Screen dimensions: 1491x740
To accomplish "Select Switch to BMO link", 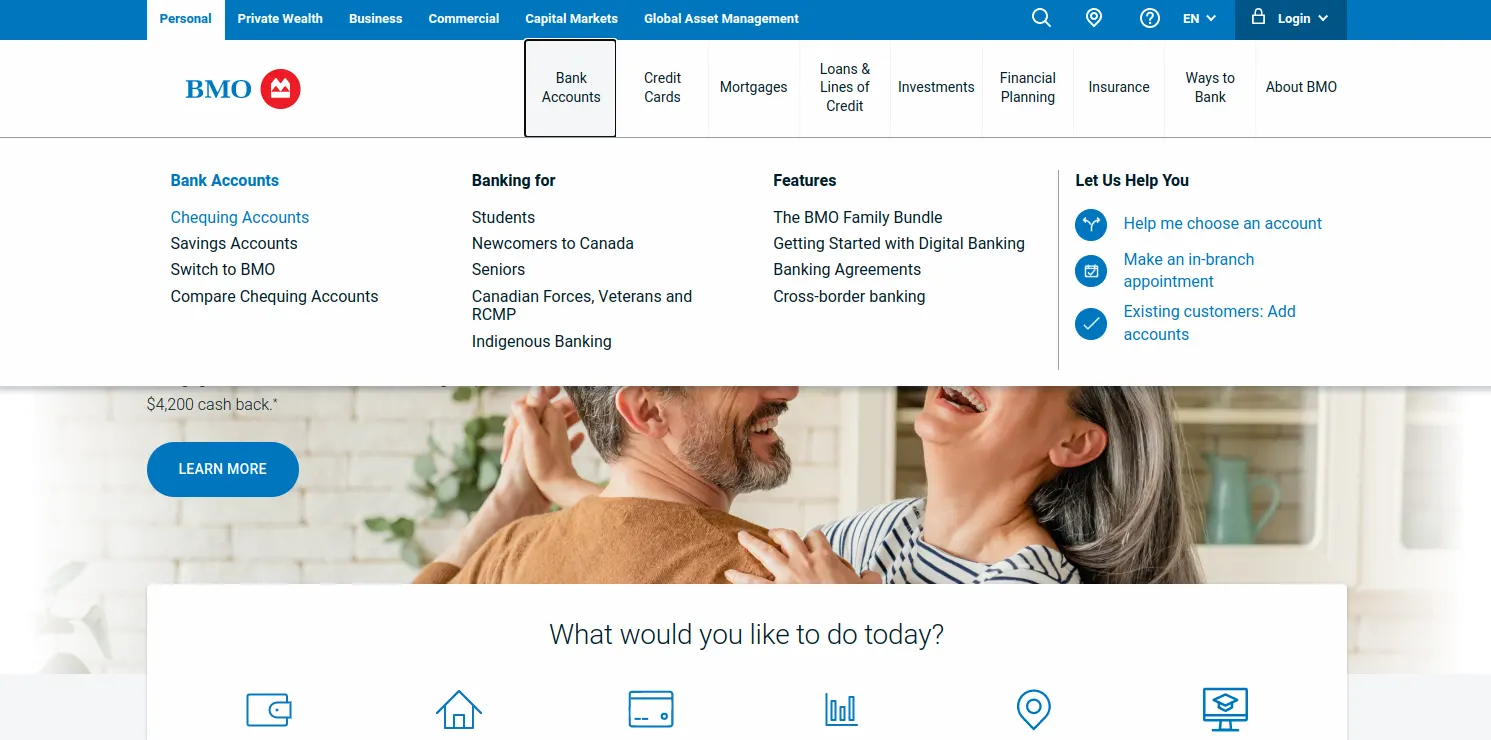I will tap(223, 270).
